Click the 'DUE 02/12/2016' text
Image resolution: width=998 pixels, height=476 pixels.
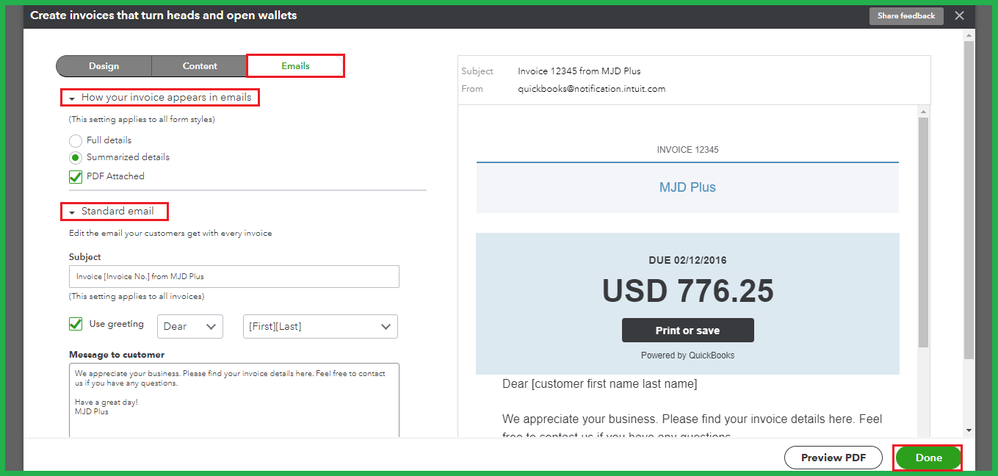[x=687, y=260]
